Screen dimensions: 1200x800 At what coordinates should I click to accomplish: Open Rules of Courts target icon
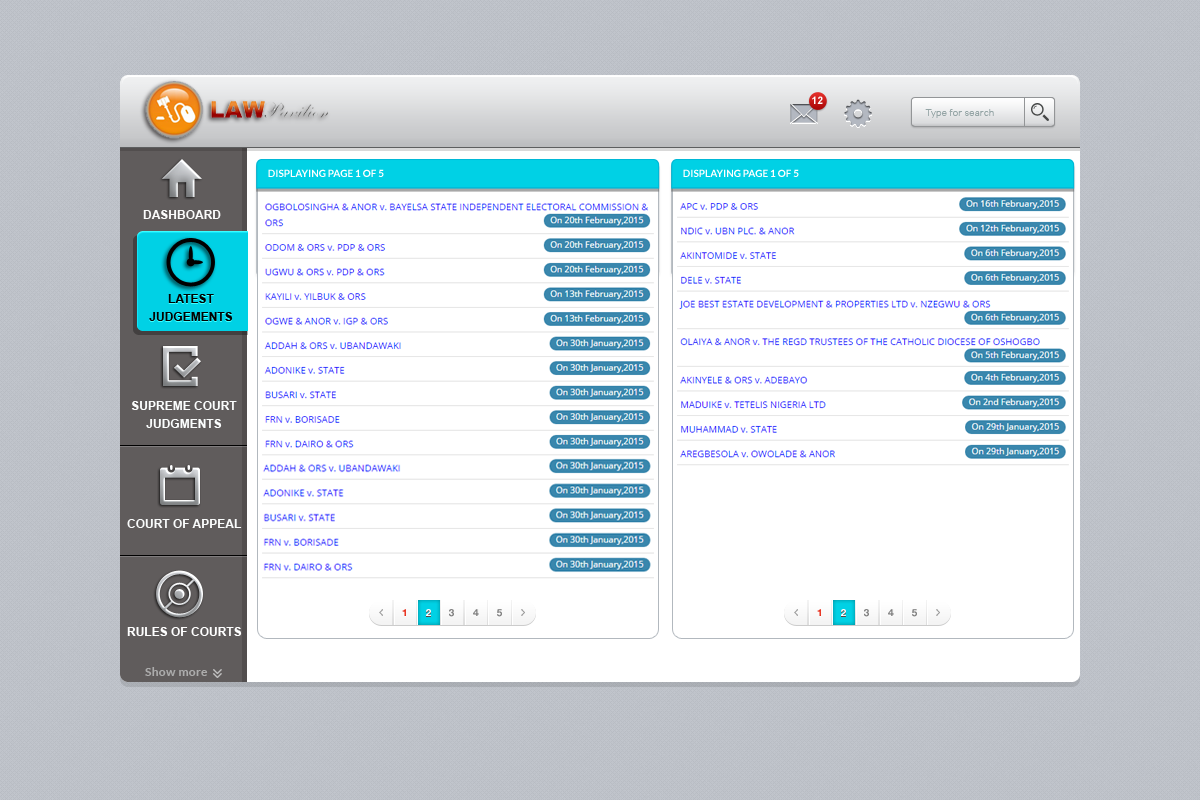coord(180,595)
